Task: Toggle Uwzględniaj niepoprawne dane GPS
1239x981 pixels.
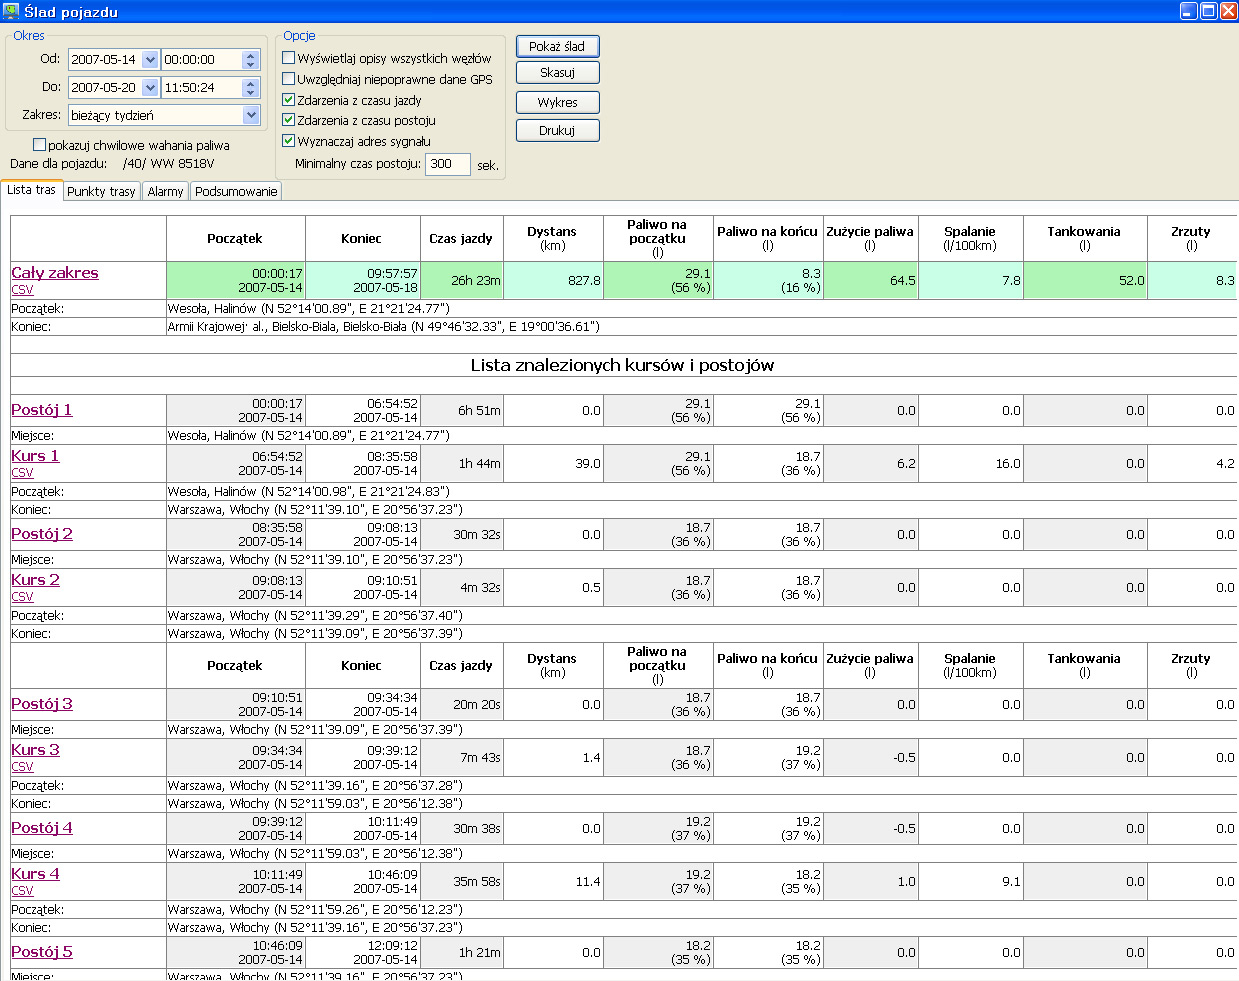Action: coord(289,79)
